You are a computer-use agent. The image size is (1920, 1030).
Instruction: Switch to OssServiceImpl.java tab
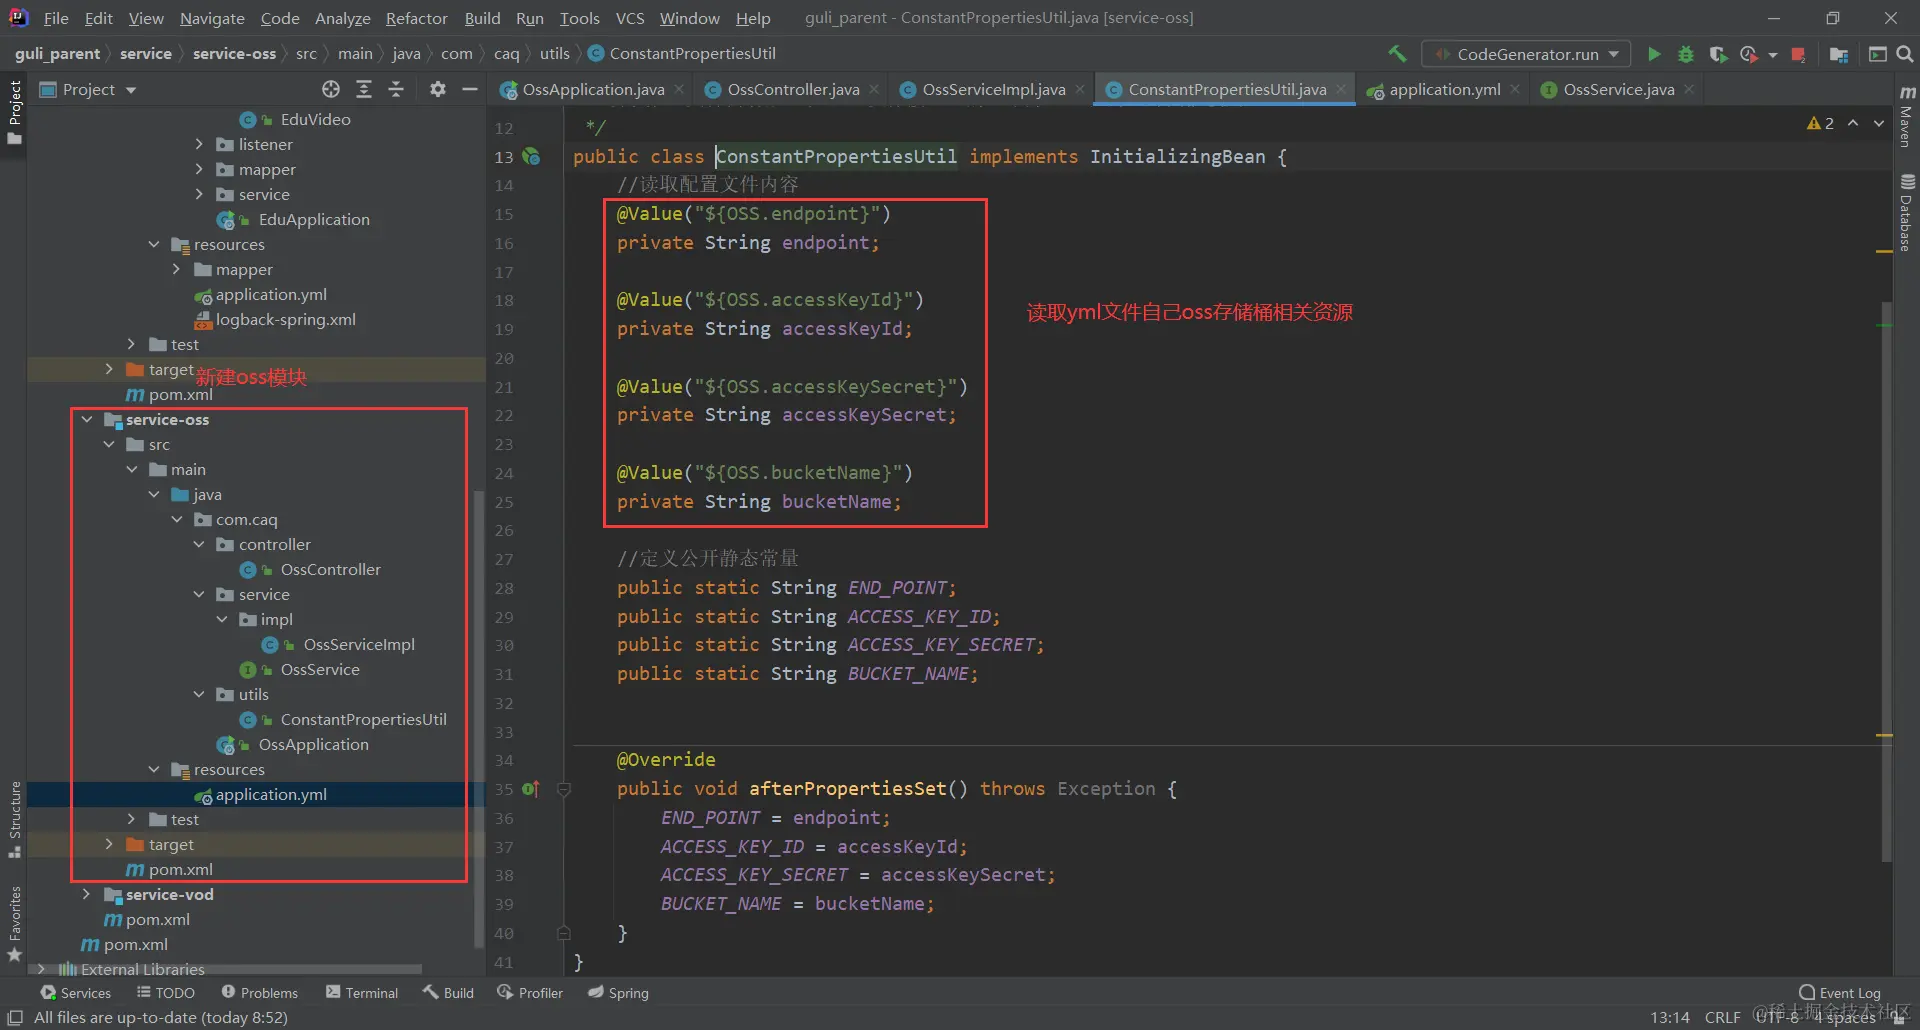click(993, 89)
